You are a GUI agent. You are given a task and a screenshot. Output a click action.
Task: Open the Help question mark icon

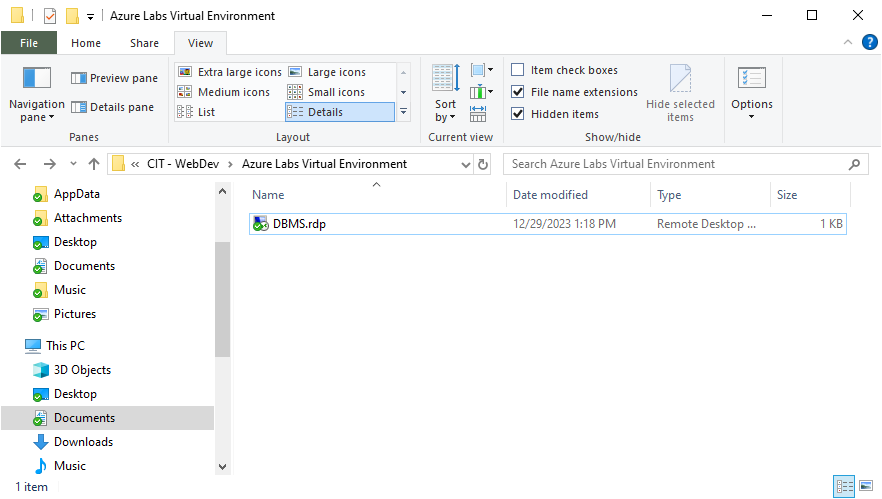point(870,42)
